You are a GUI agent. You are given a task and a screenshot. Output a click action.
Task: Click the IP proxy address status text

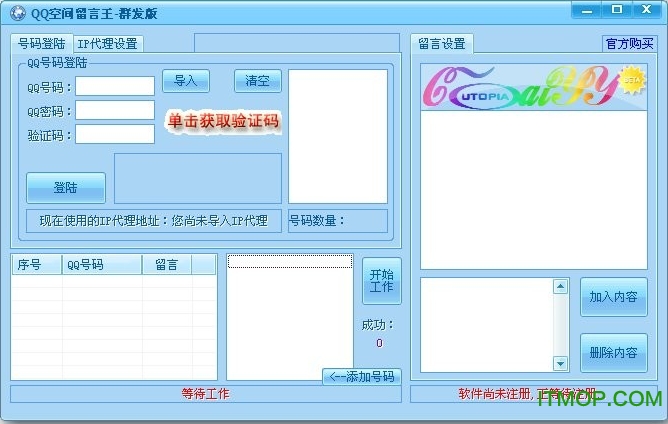(x=154, y=221)
